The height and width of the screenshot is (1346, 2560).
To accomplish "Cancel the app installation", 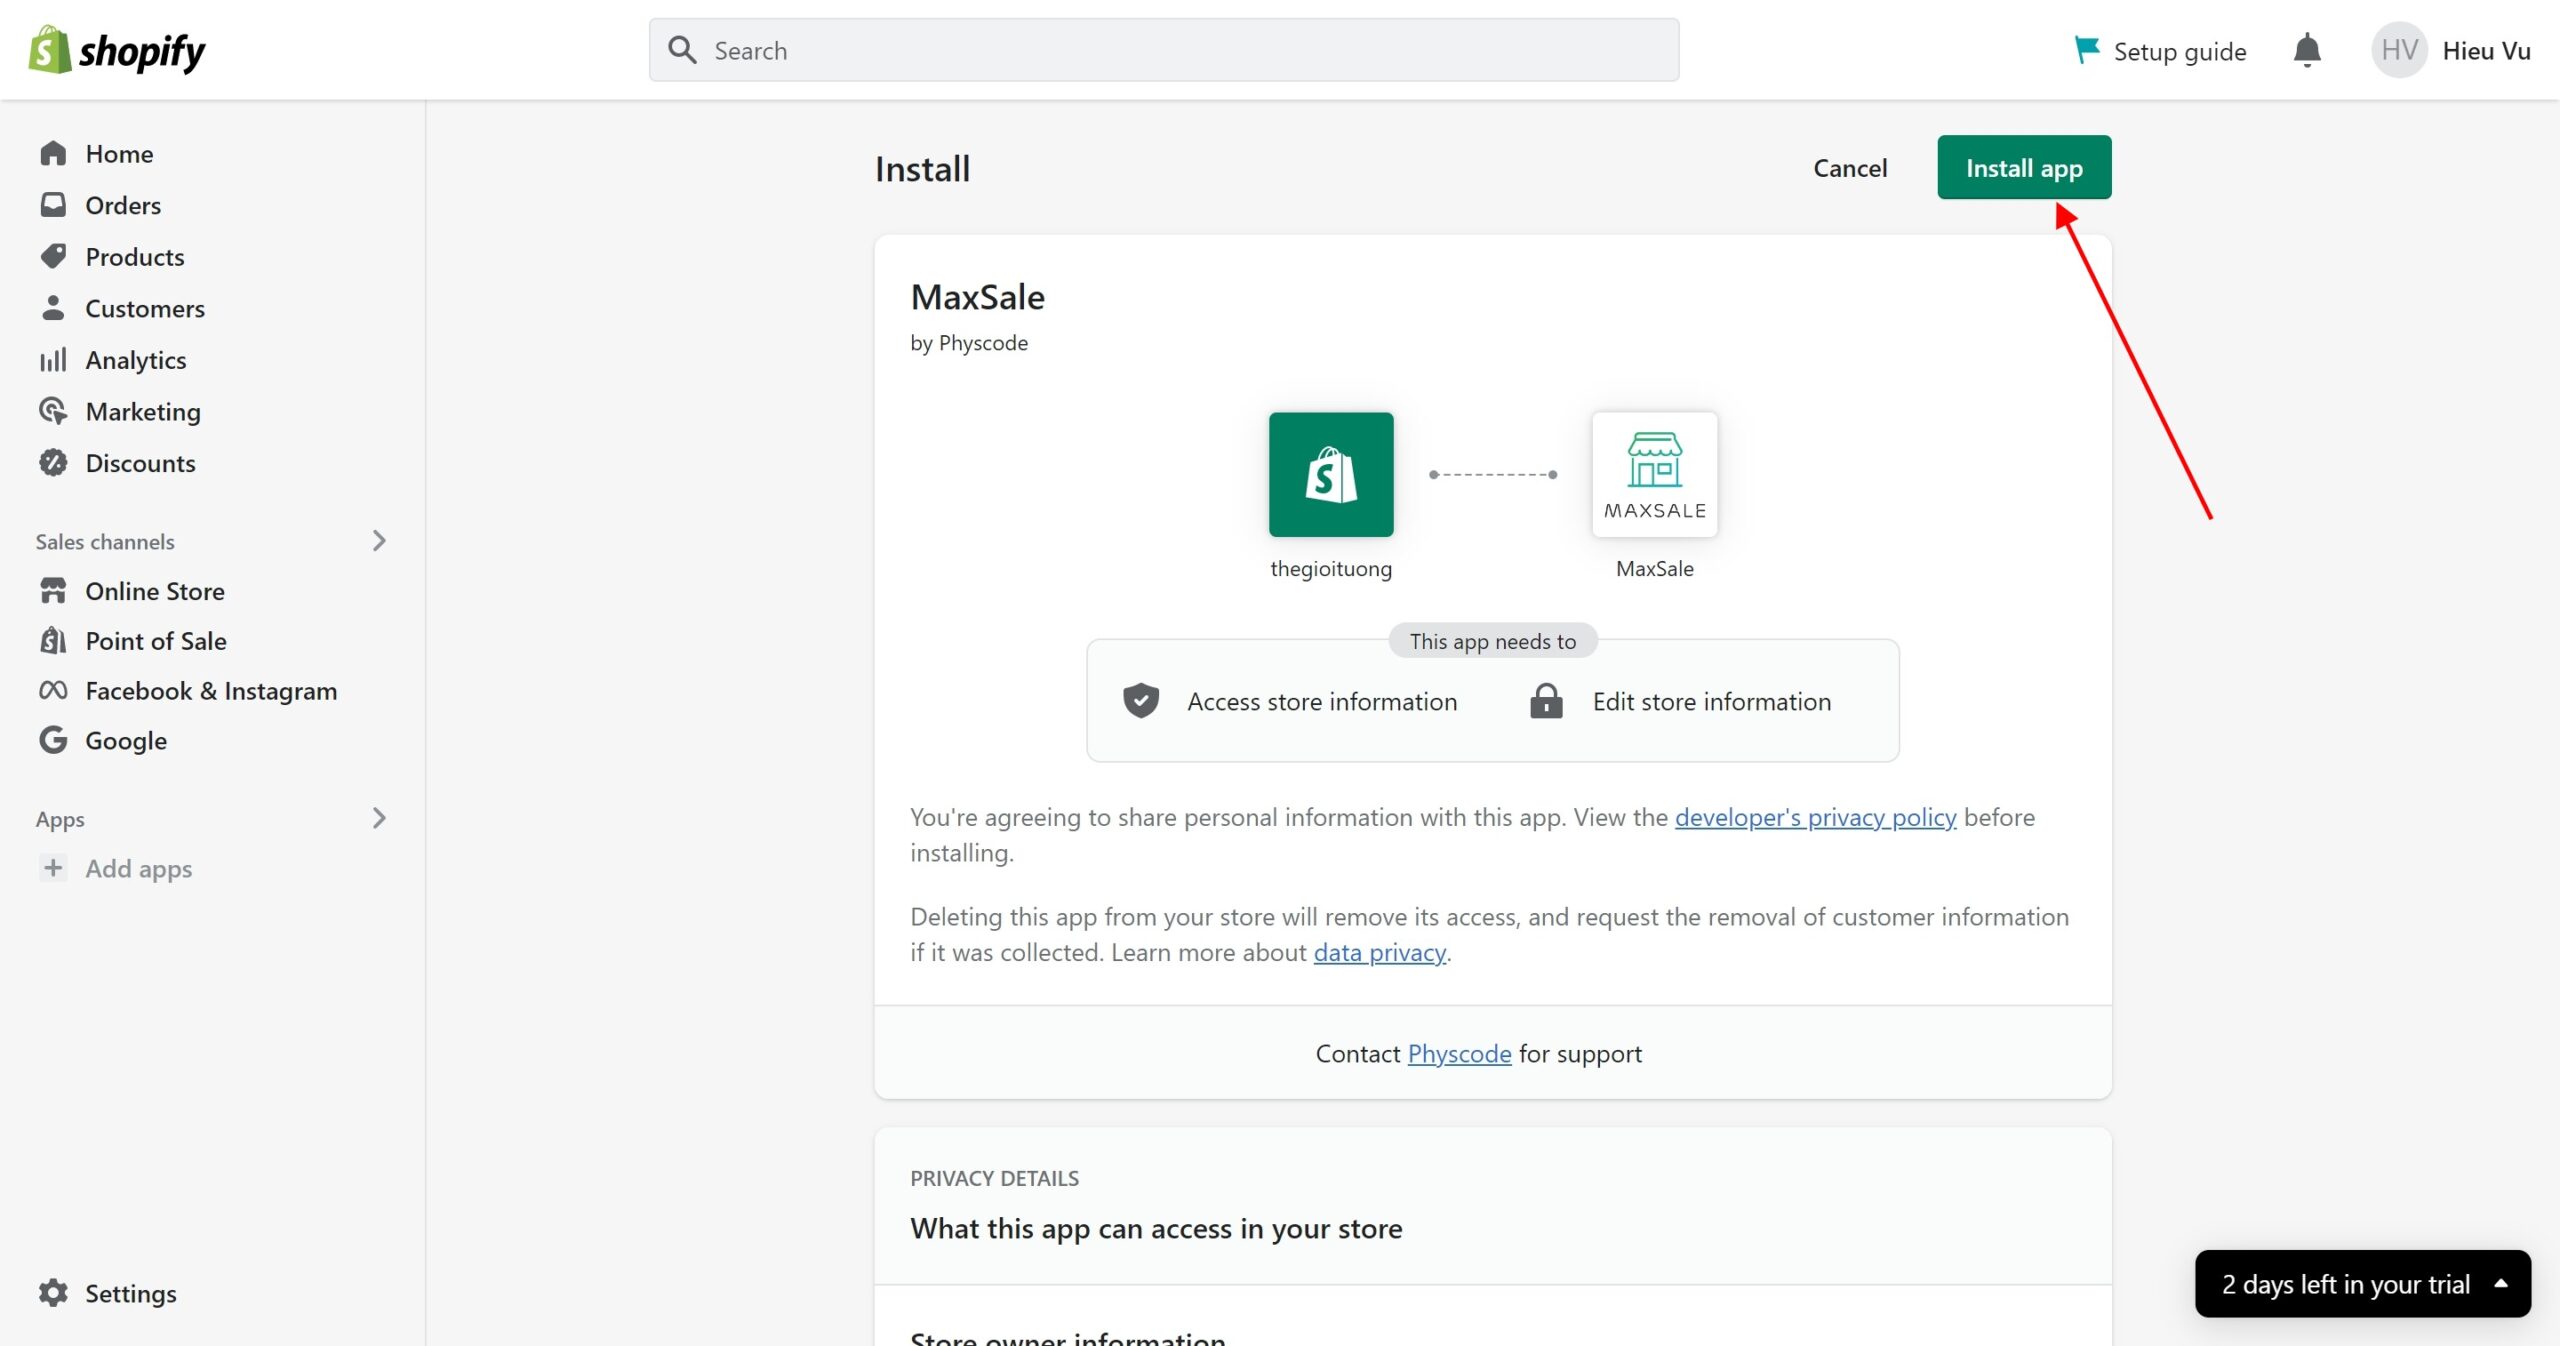I will 1850,167.
